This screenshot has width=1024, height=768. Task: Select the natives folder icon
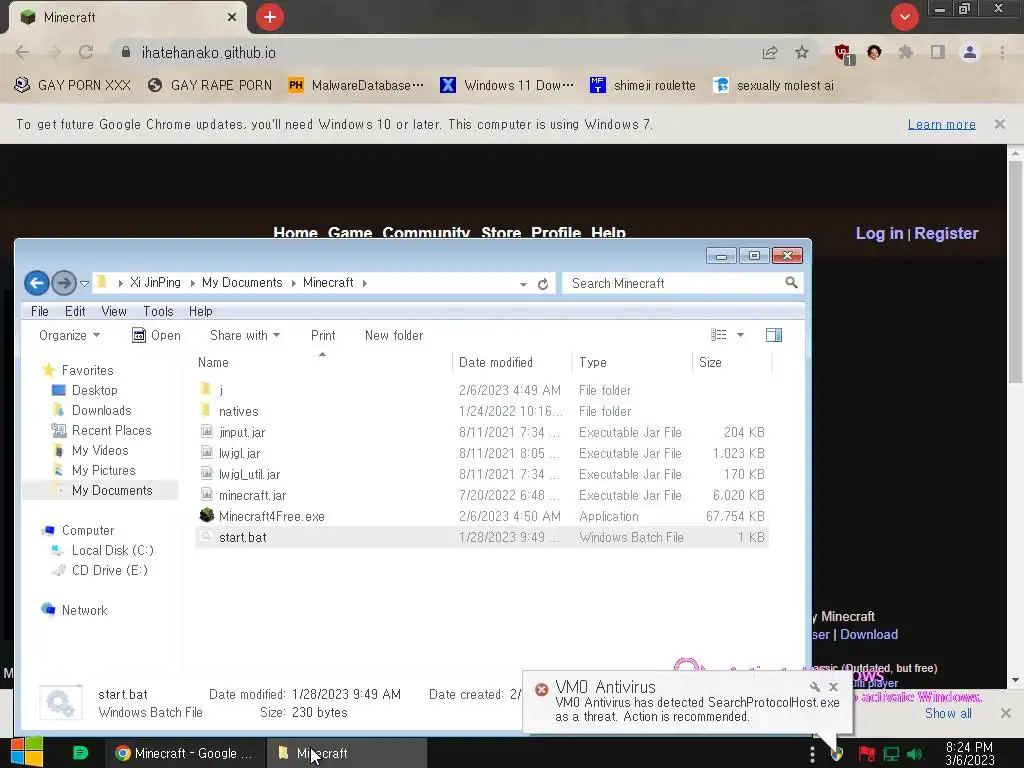(x=206, y=411)
